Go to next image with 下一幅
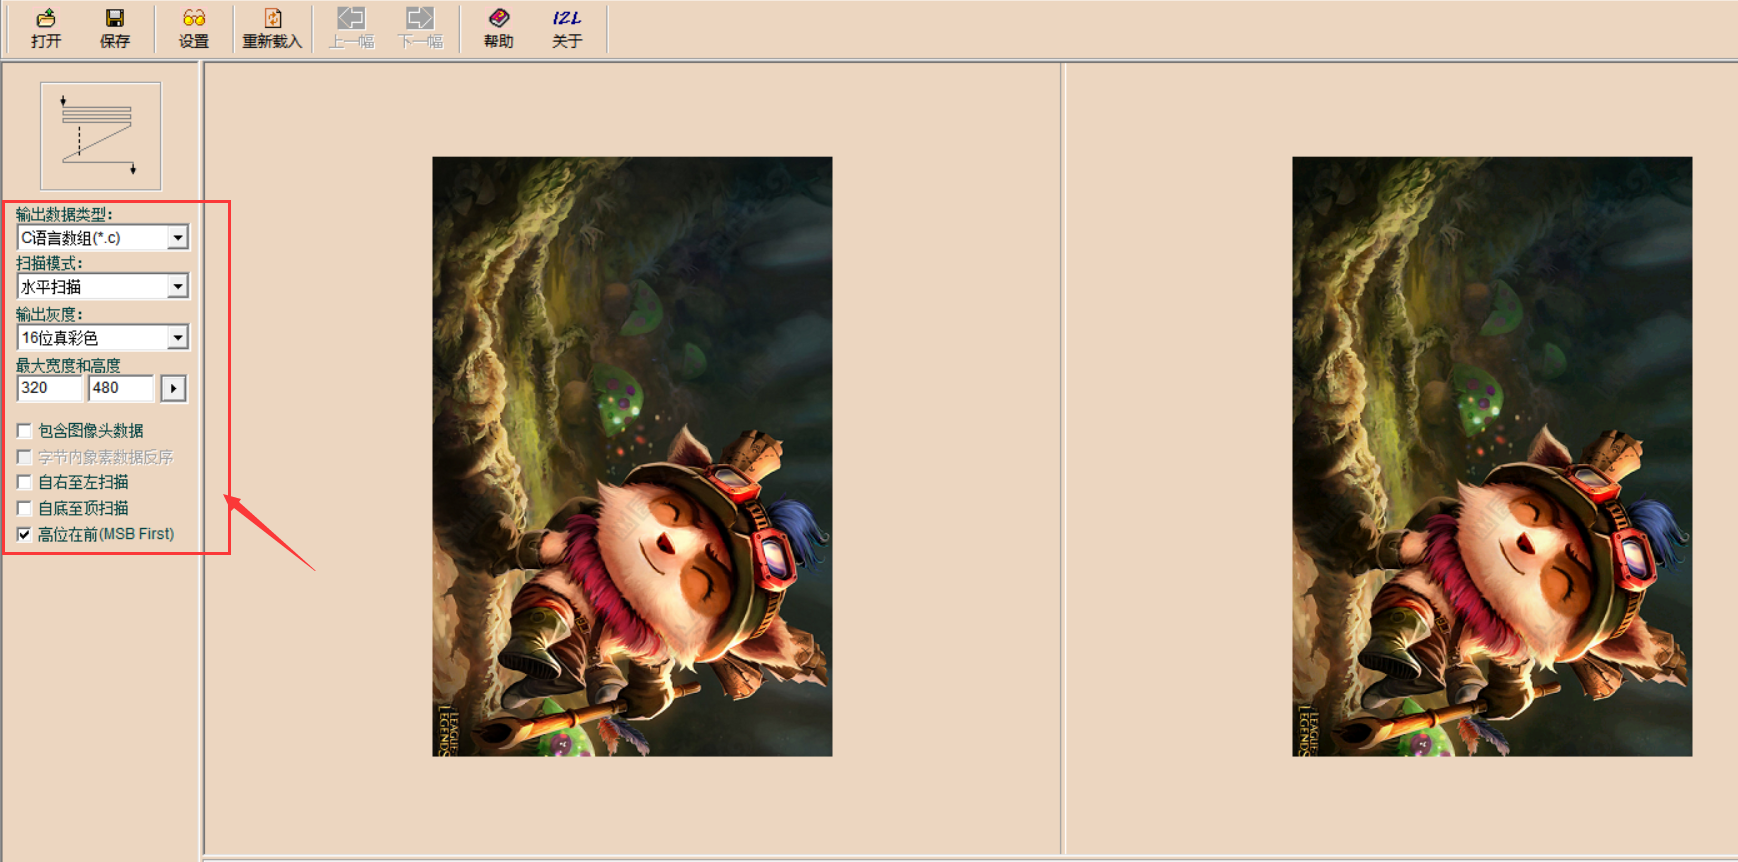Viewport: 1738px width, 862px height. [420, 28]
